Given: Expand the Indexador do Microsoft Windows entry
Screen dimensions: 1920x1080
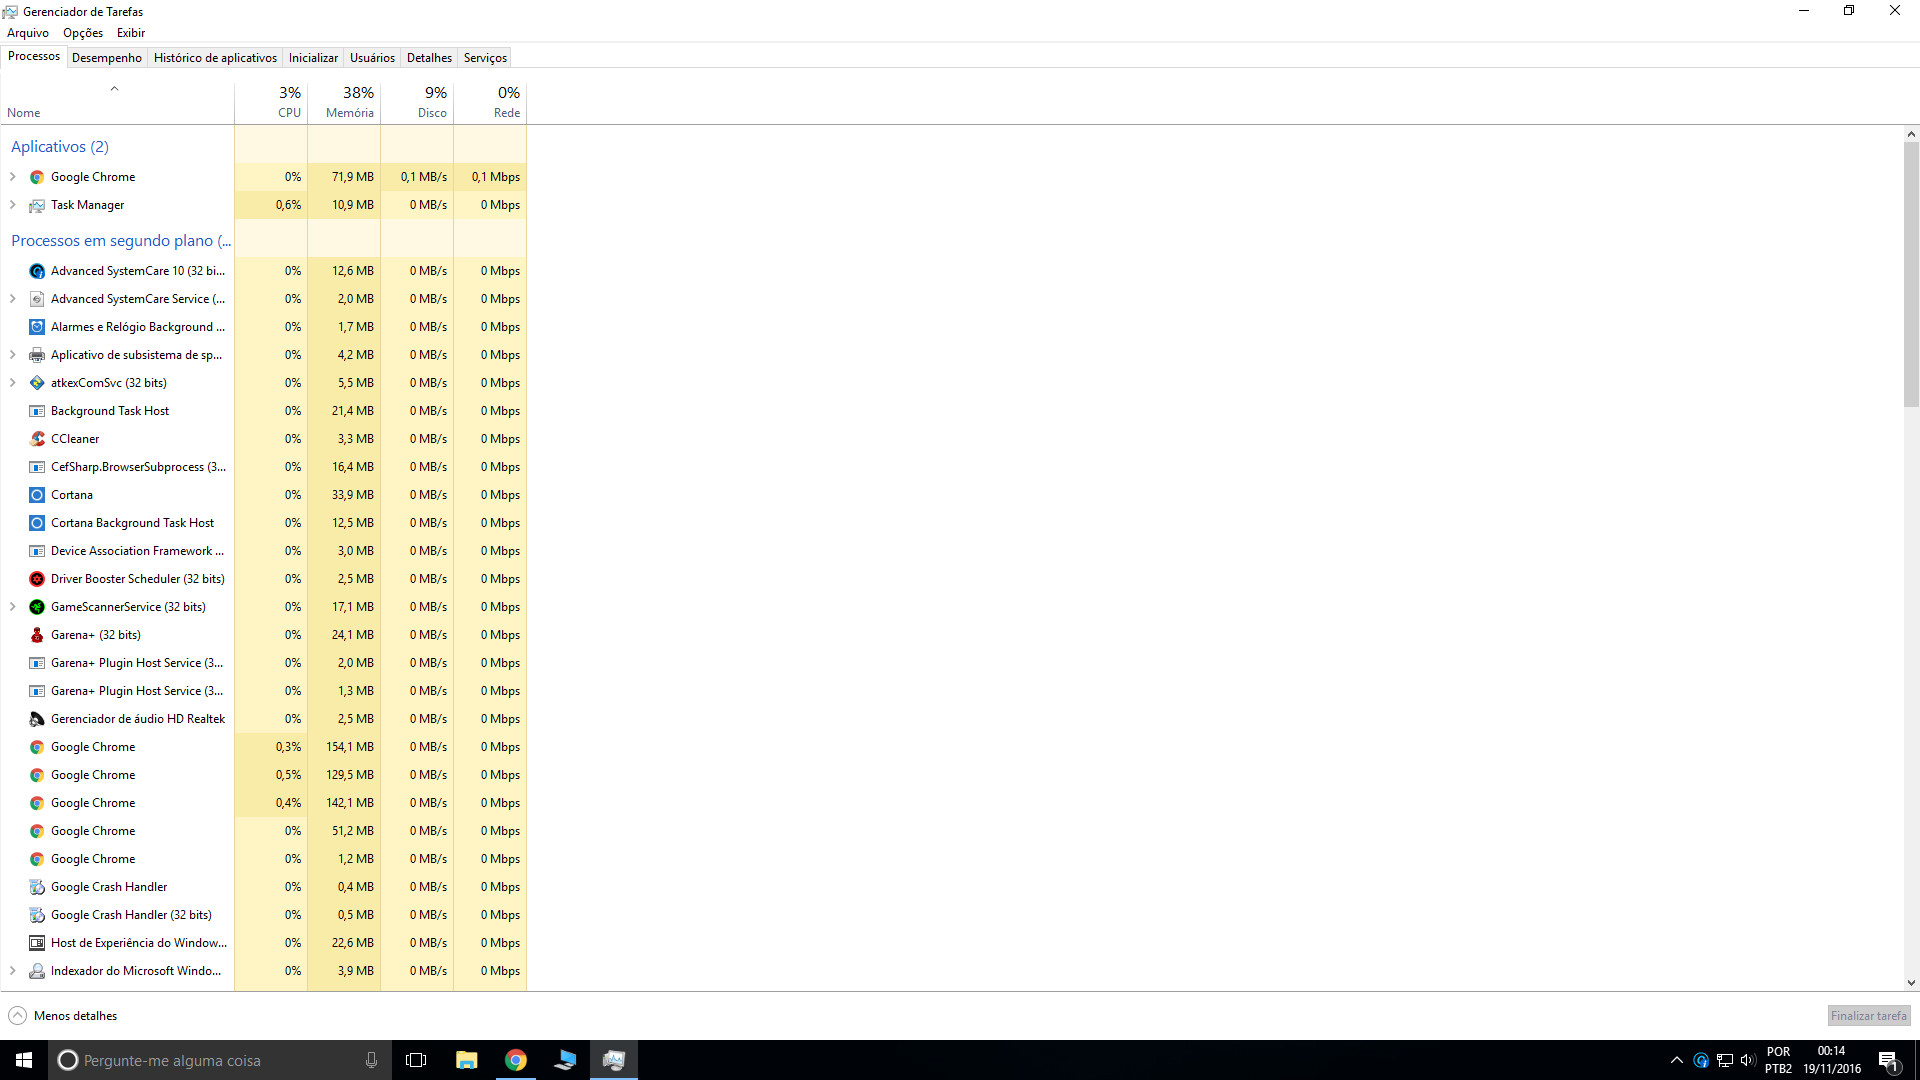Looking at the screenshot, I should click(13, 971).
